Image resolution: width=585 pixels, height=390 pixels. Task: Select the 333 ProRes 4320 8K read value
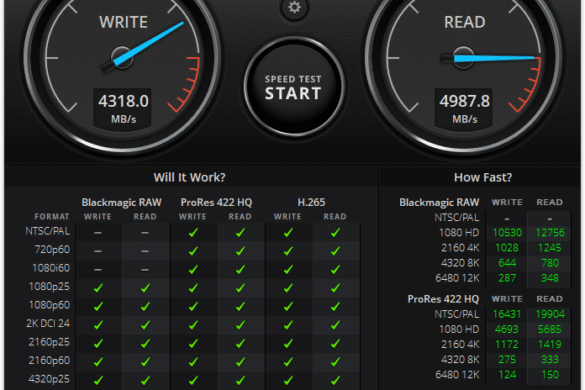click(x=550, y=359)
